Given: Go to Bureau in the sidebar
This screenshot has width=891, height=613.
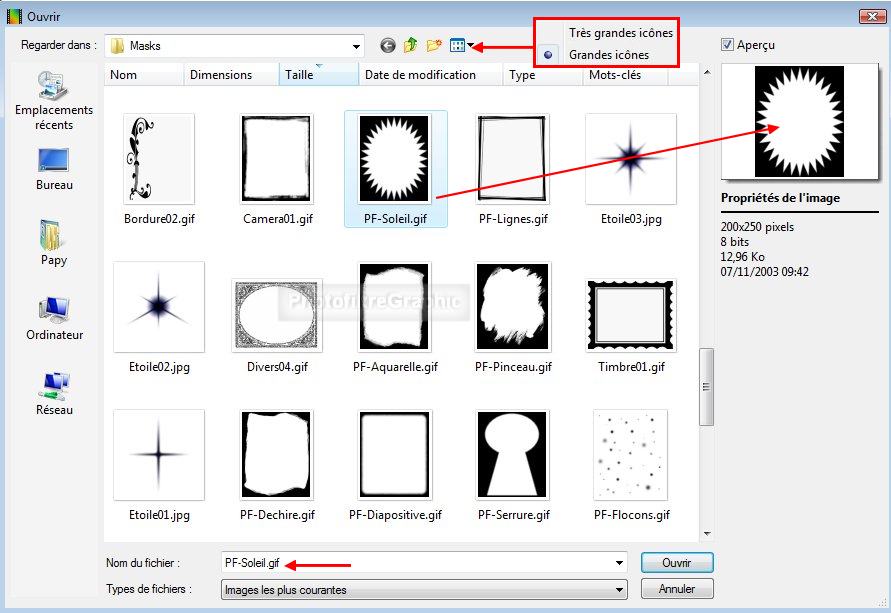Looking at the screenshot, I should click(54, 169).
